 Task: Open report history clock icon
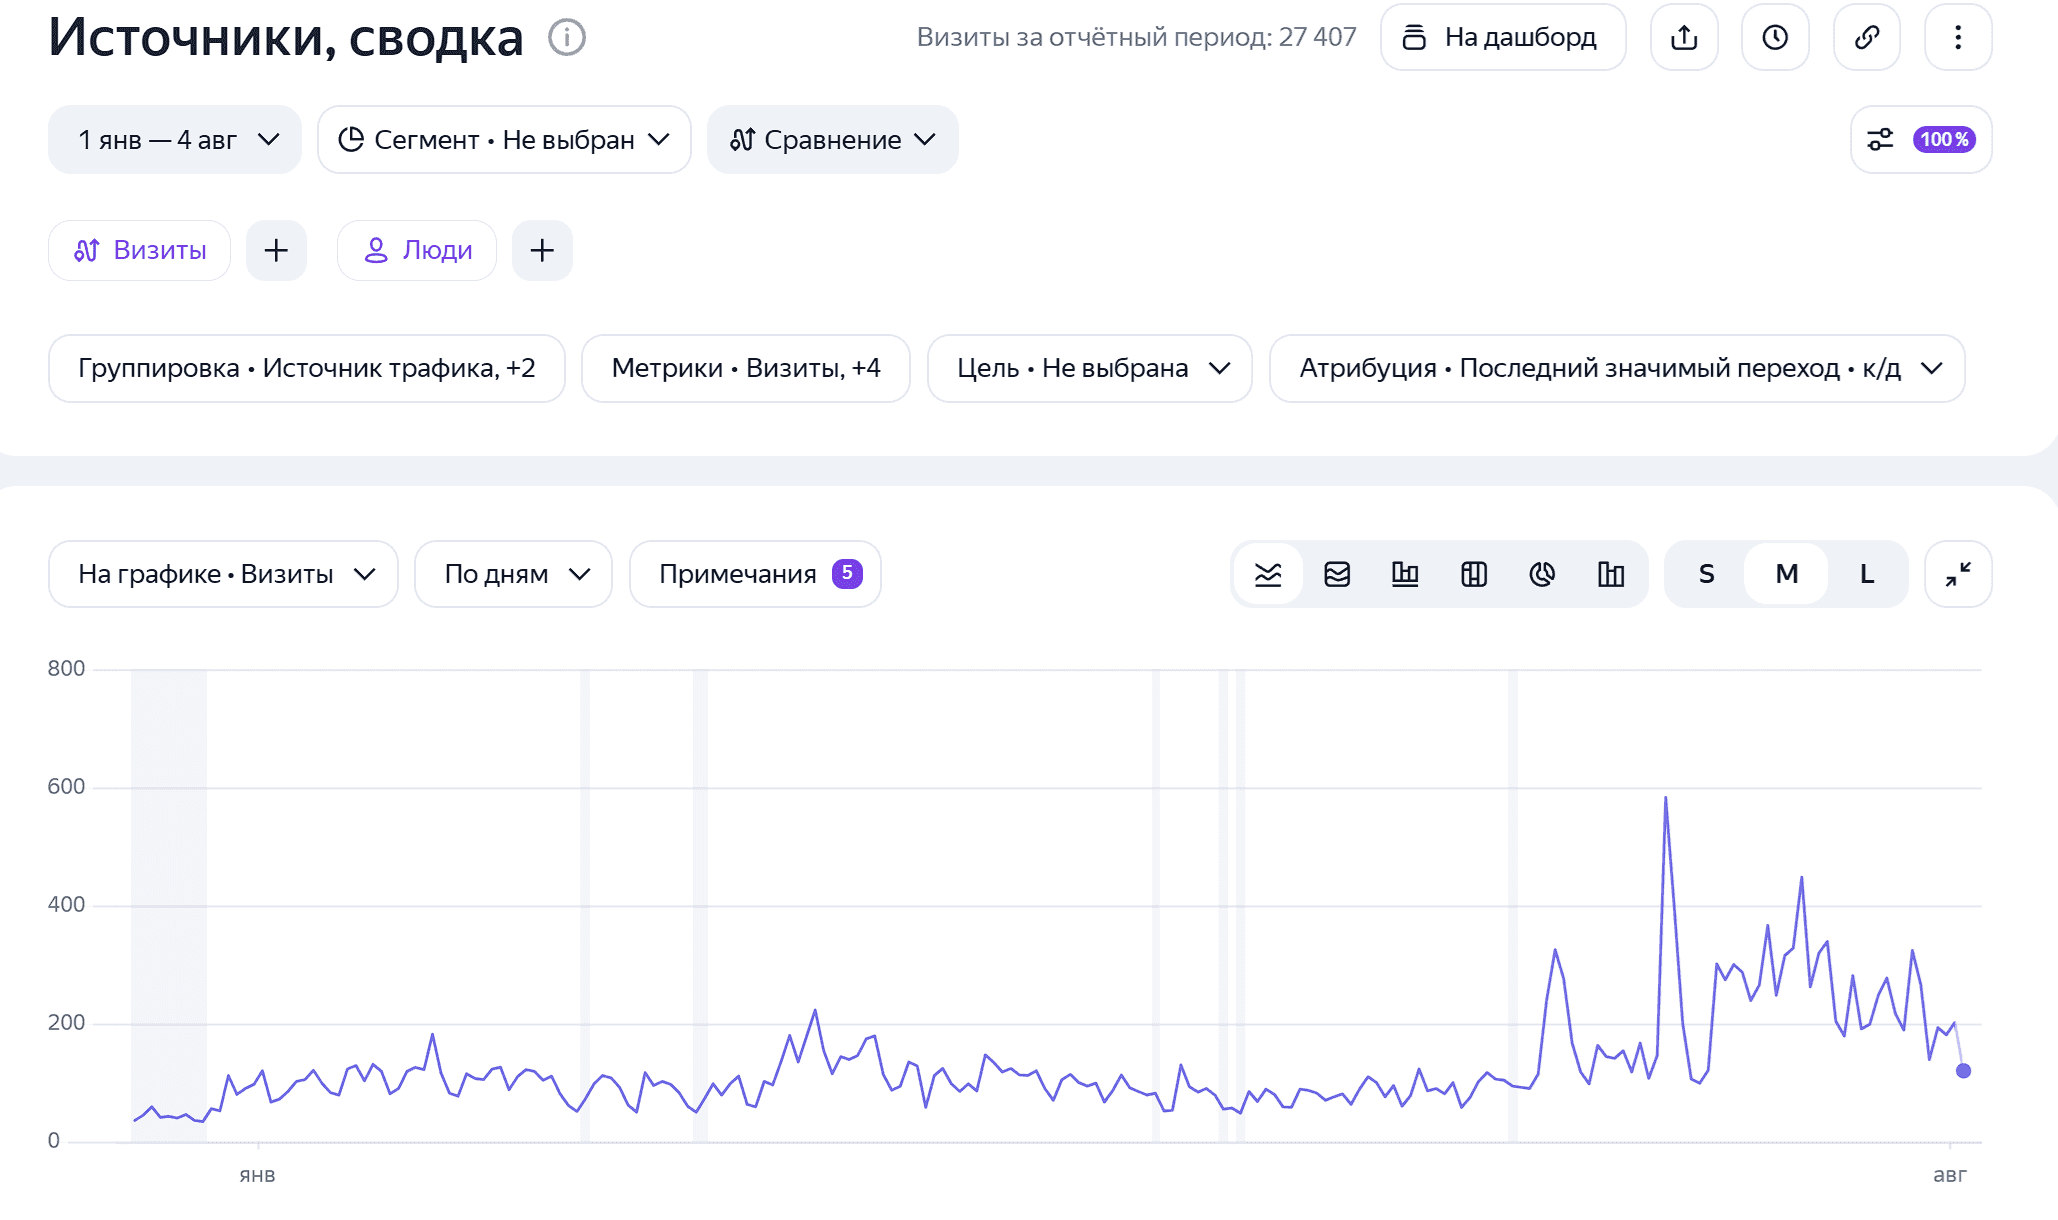(1775, 38)
